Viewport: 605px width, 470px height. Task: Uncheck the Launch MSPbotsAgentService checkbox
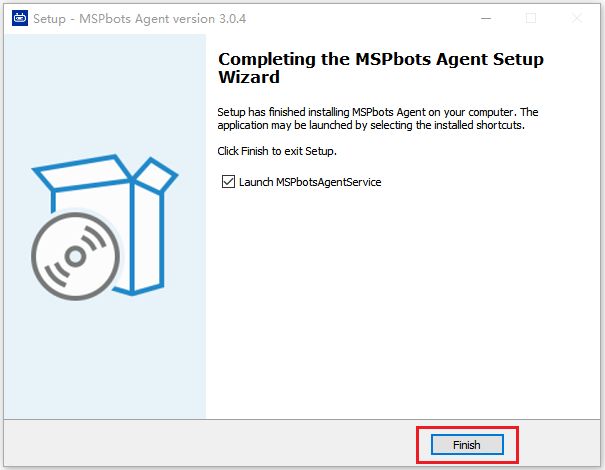(228, 182)
